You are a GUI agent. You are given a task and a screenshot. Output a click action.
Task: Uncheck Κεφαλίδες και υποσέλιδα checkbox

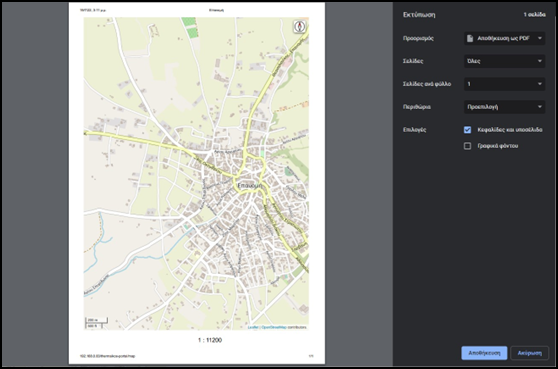coord(468,130)
